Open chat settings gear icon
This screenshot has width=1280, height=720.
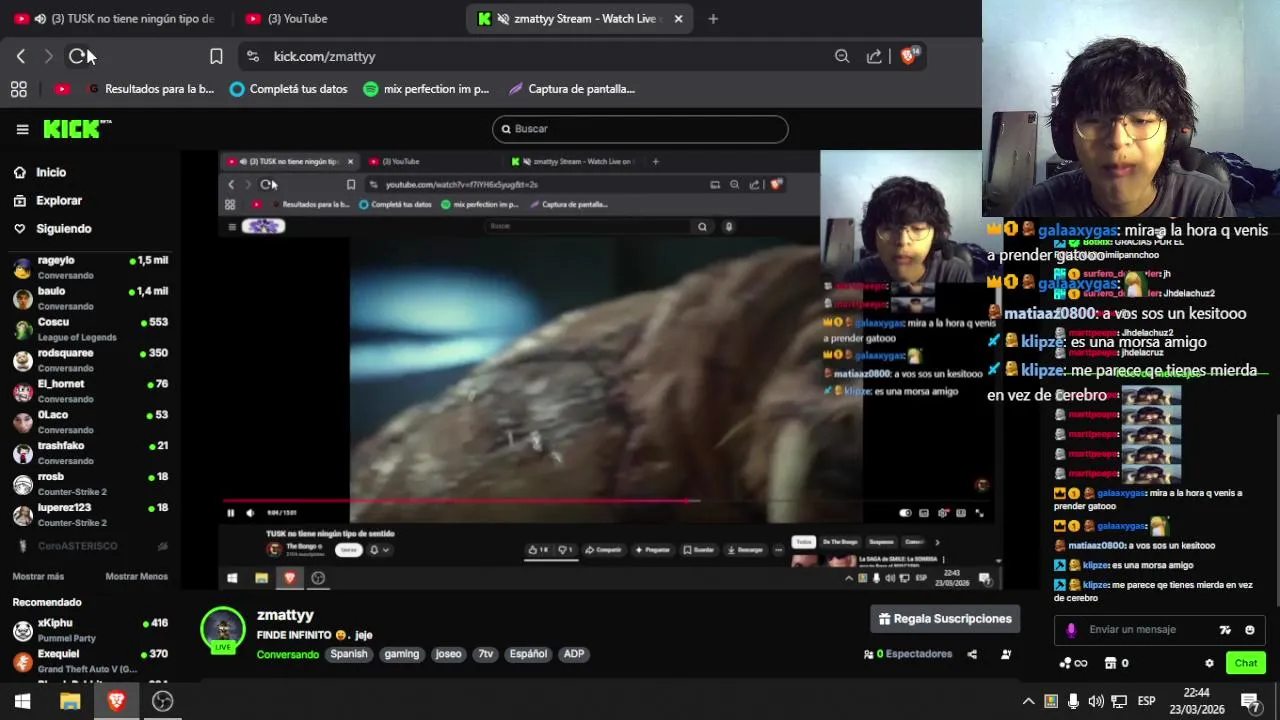pos(1209,663)
